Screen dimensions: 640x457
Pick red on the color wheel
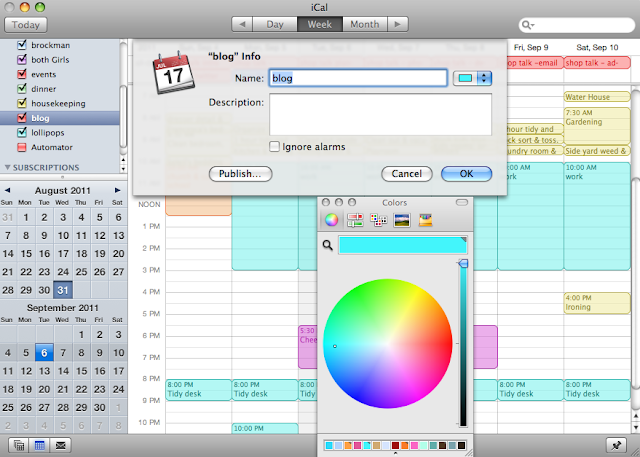point(448,343)
